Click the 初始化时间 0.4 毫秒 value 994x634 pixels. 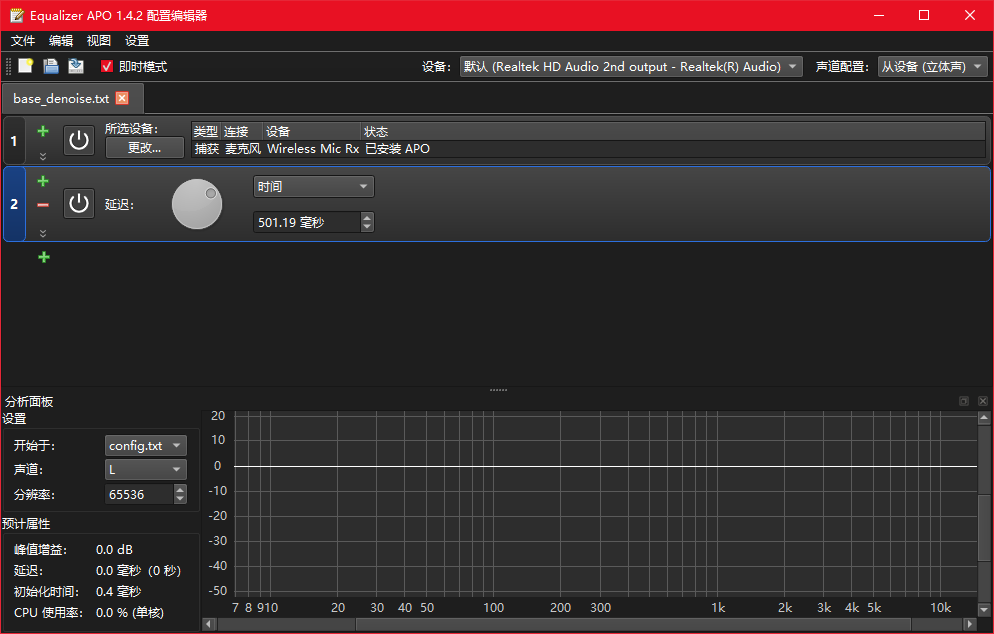[x=119, y=592]
